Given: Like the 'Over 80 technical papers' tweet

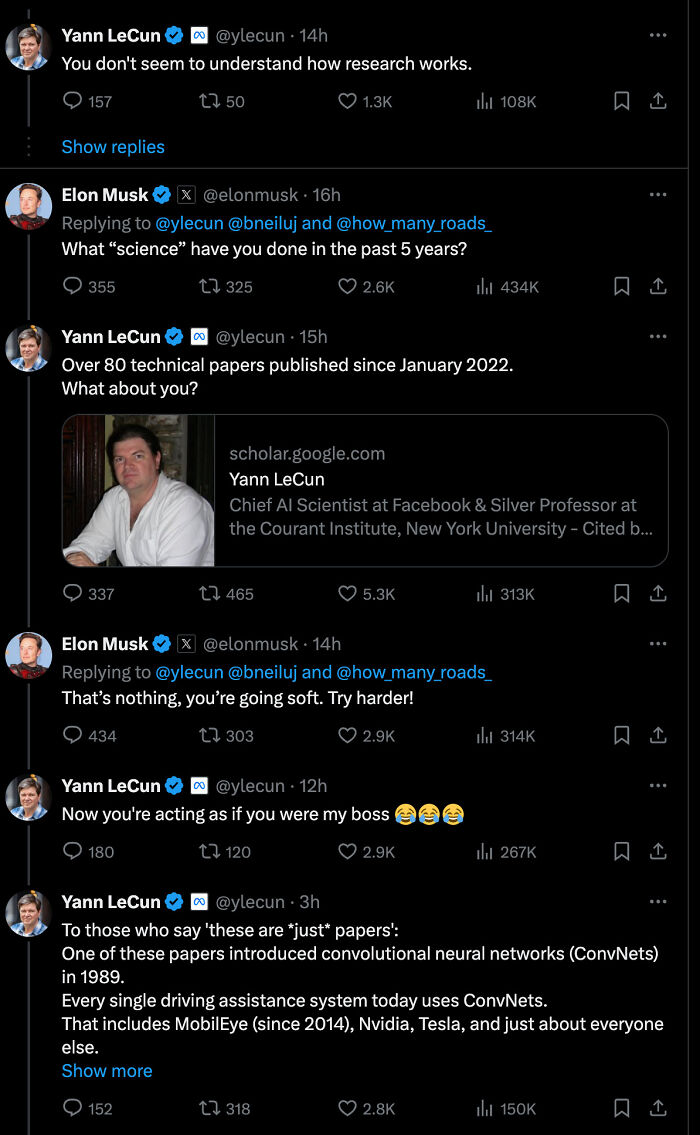Looking at the screenshot, I should [x=347, y=594].
